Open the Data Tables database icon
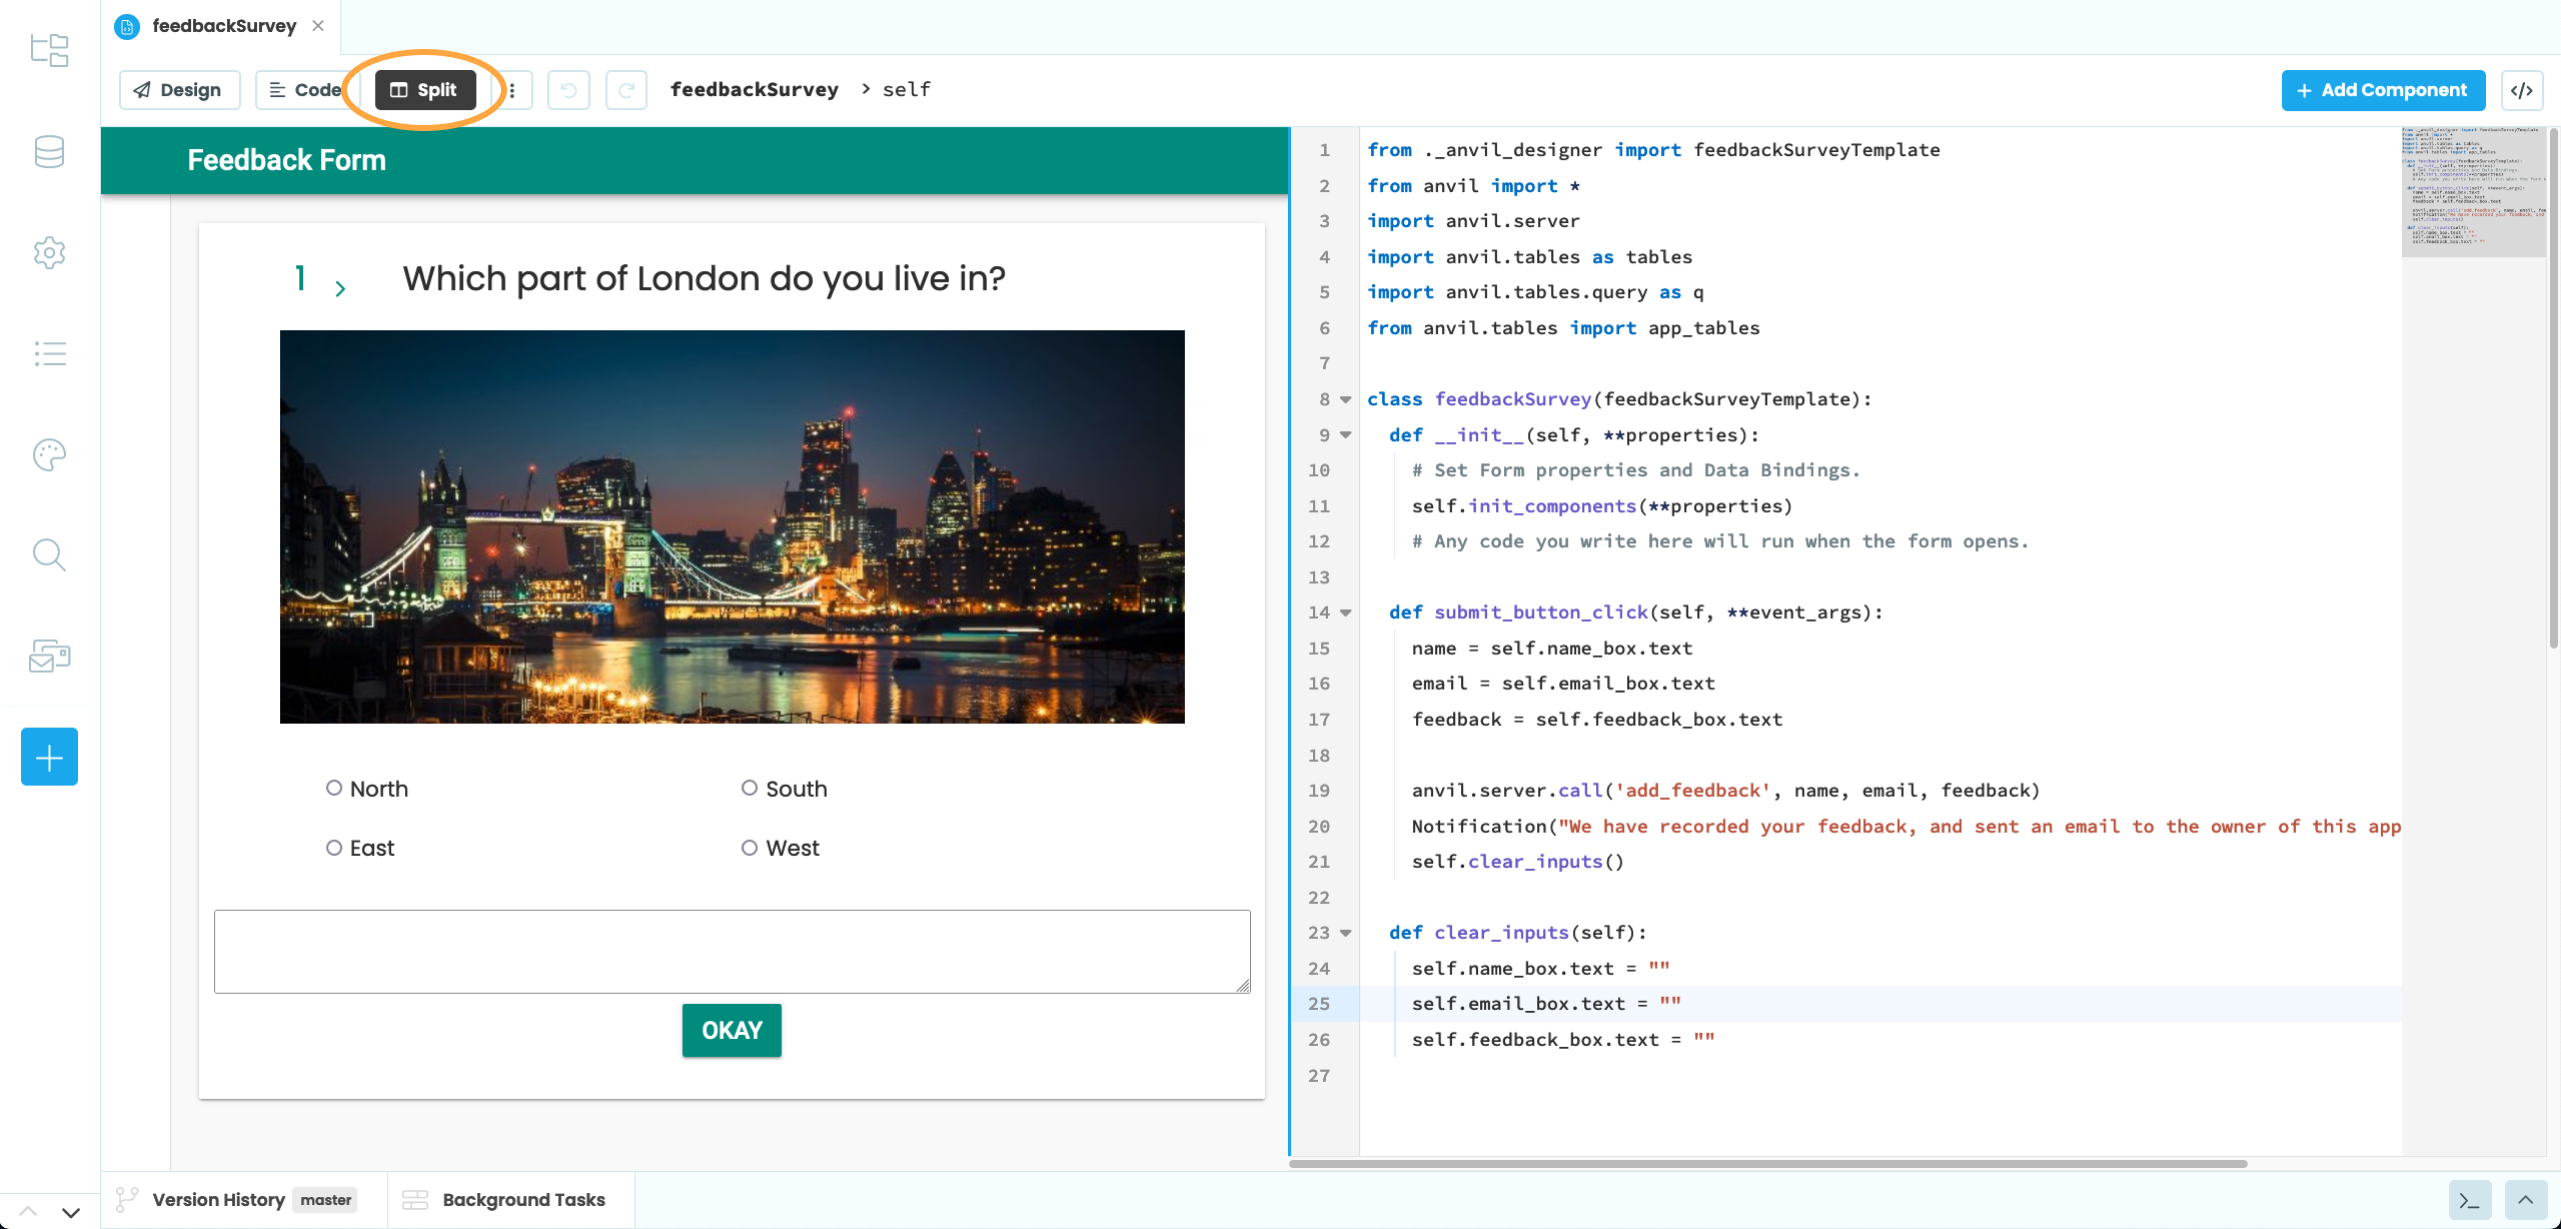 point(49,152)
